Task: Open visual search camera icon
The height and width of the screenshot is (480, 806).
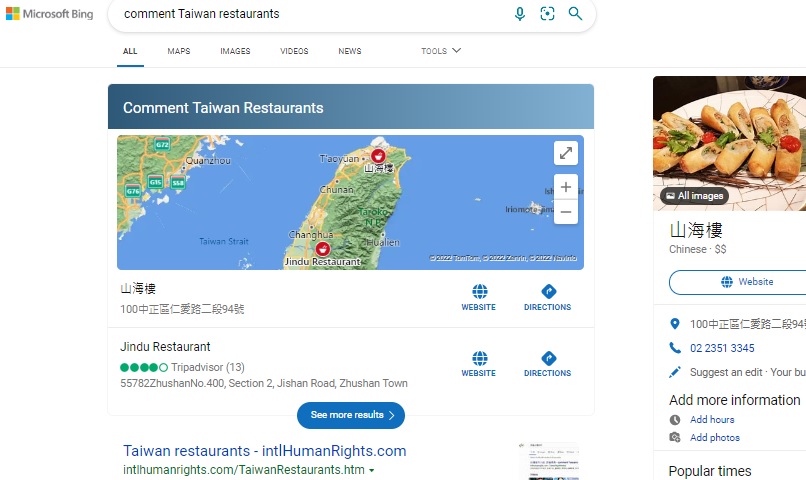Action: tap(547, 14)
